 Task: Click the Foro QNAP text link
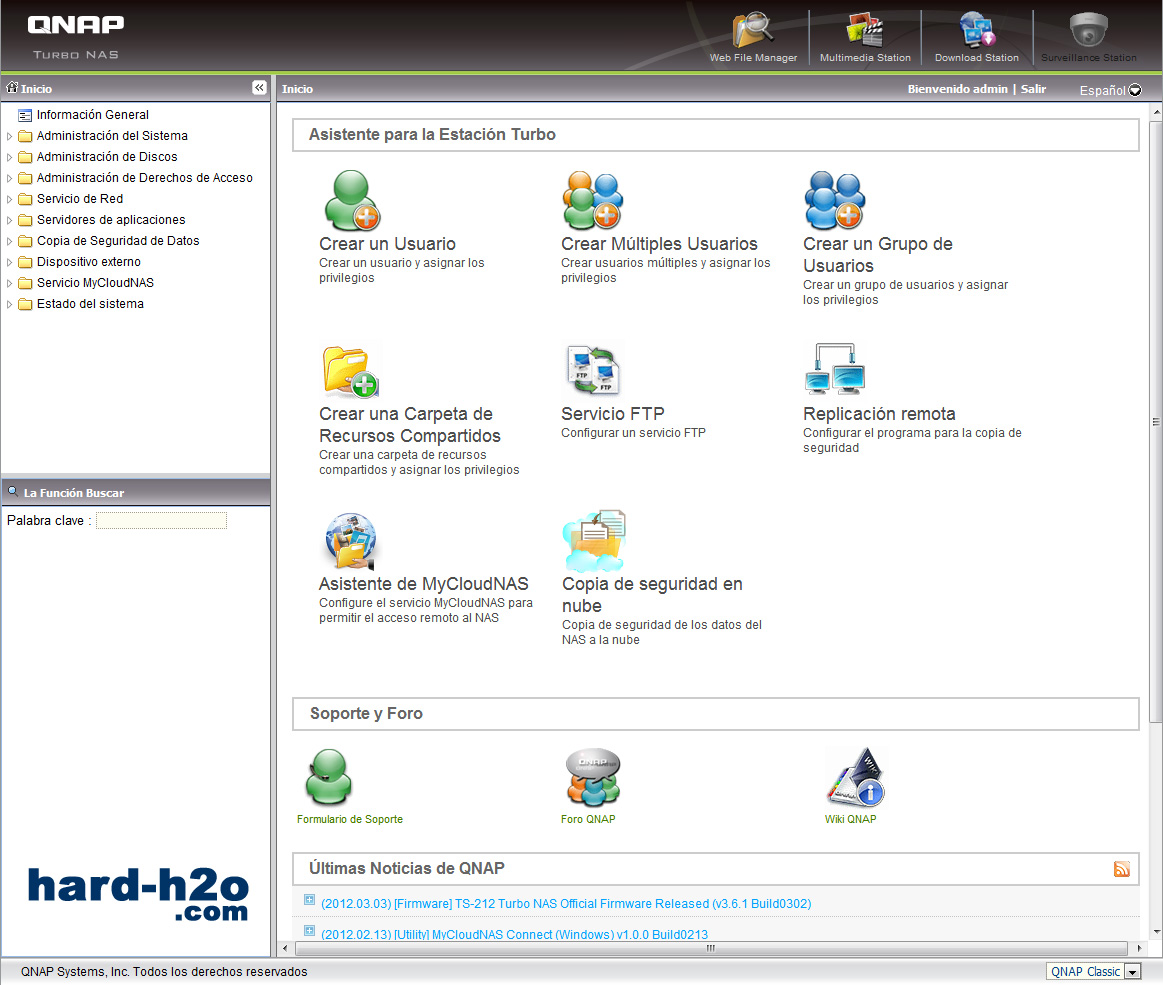[x=588, y=819]
